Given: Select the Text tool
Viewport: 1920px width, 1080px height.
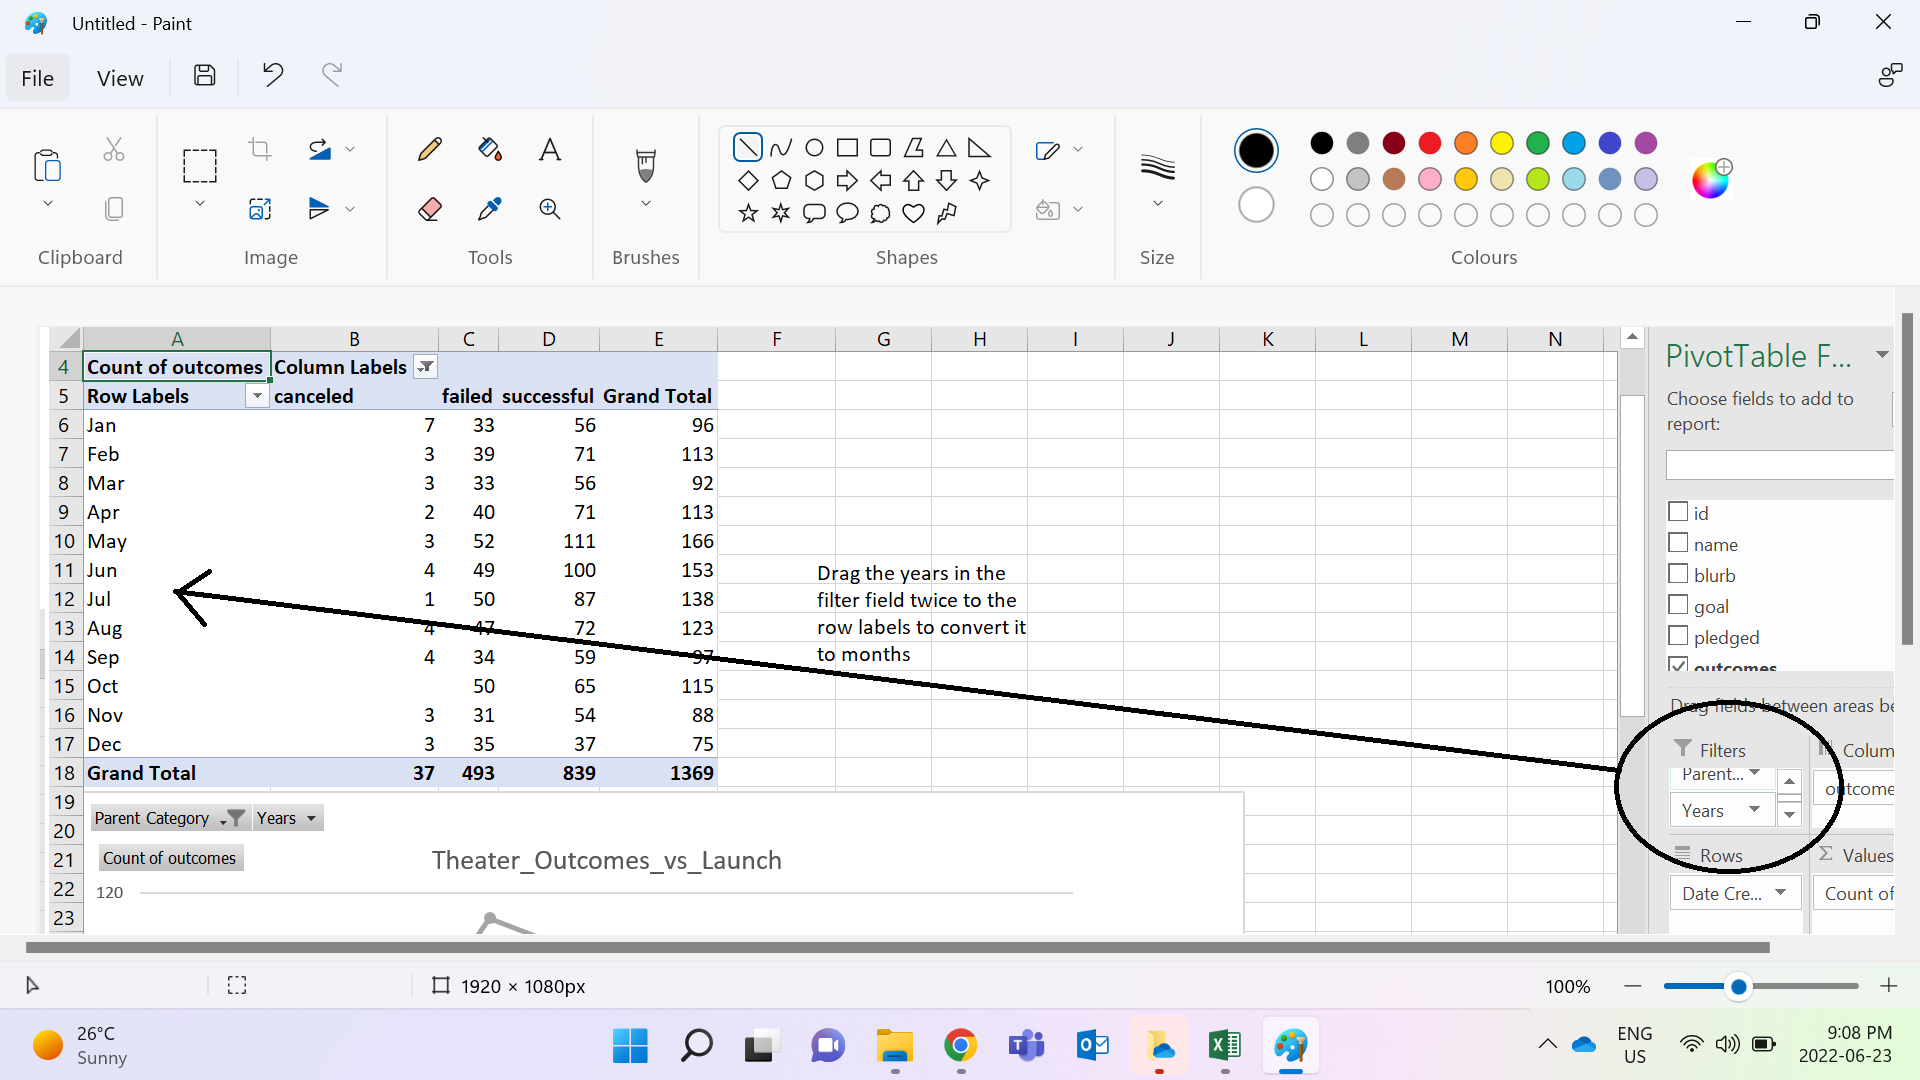Looking at the screenshot, I should 550,148.
